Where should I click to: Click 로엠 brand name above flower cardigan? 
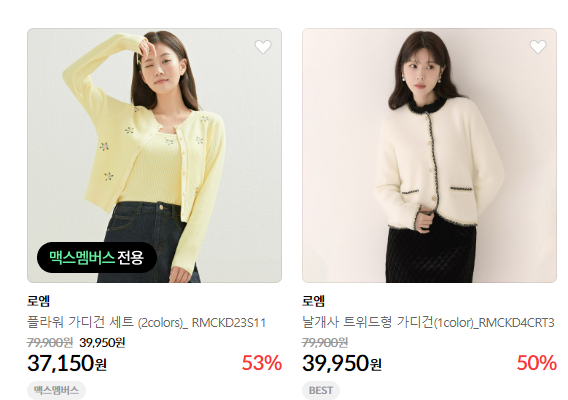(x=38, y=301)
